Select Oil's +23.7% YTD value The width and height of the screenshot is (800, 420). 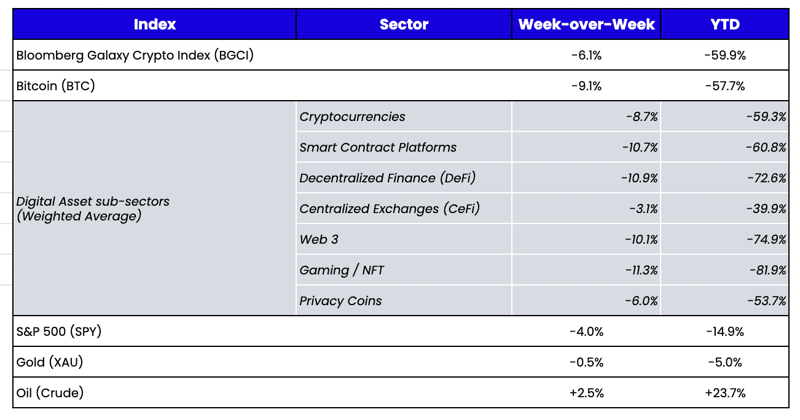pos(725,393)
